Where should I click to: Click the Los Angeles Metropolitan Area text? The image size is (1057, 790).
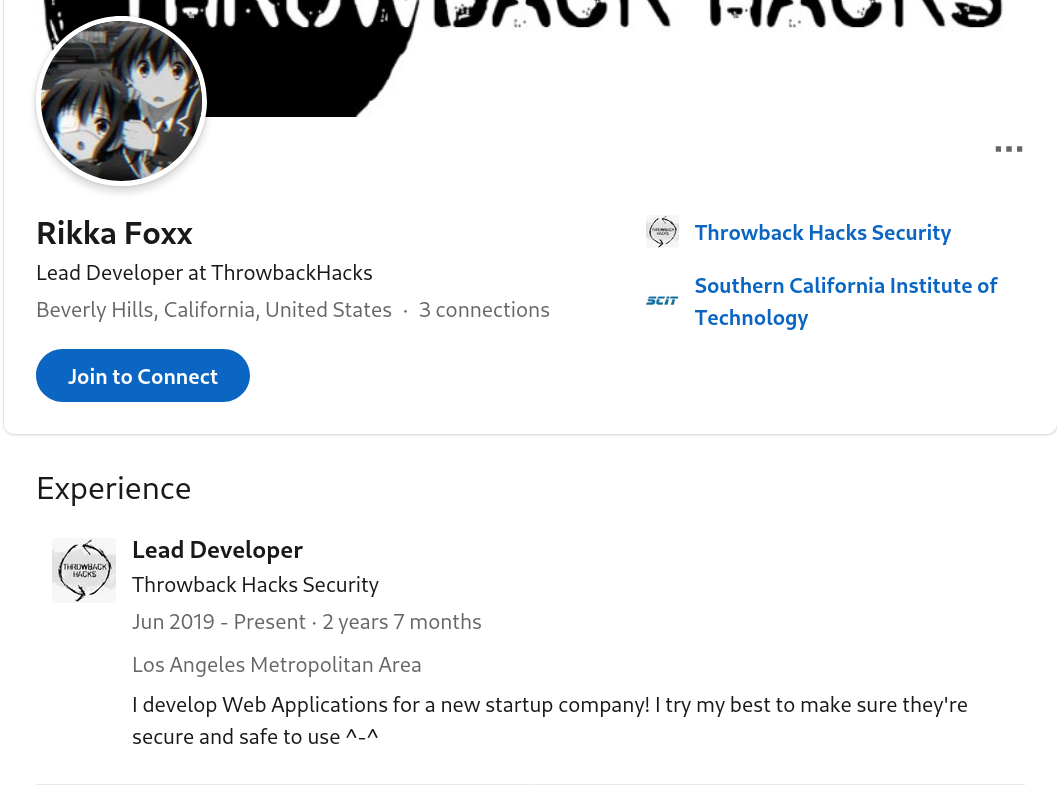click(x=276, y=665)
